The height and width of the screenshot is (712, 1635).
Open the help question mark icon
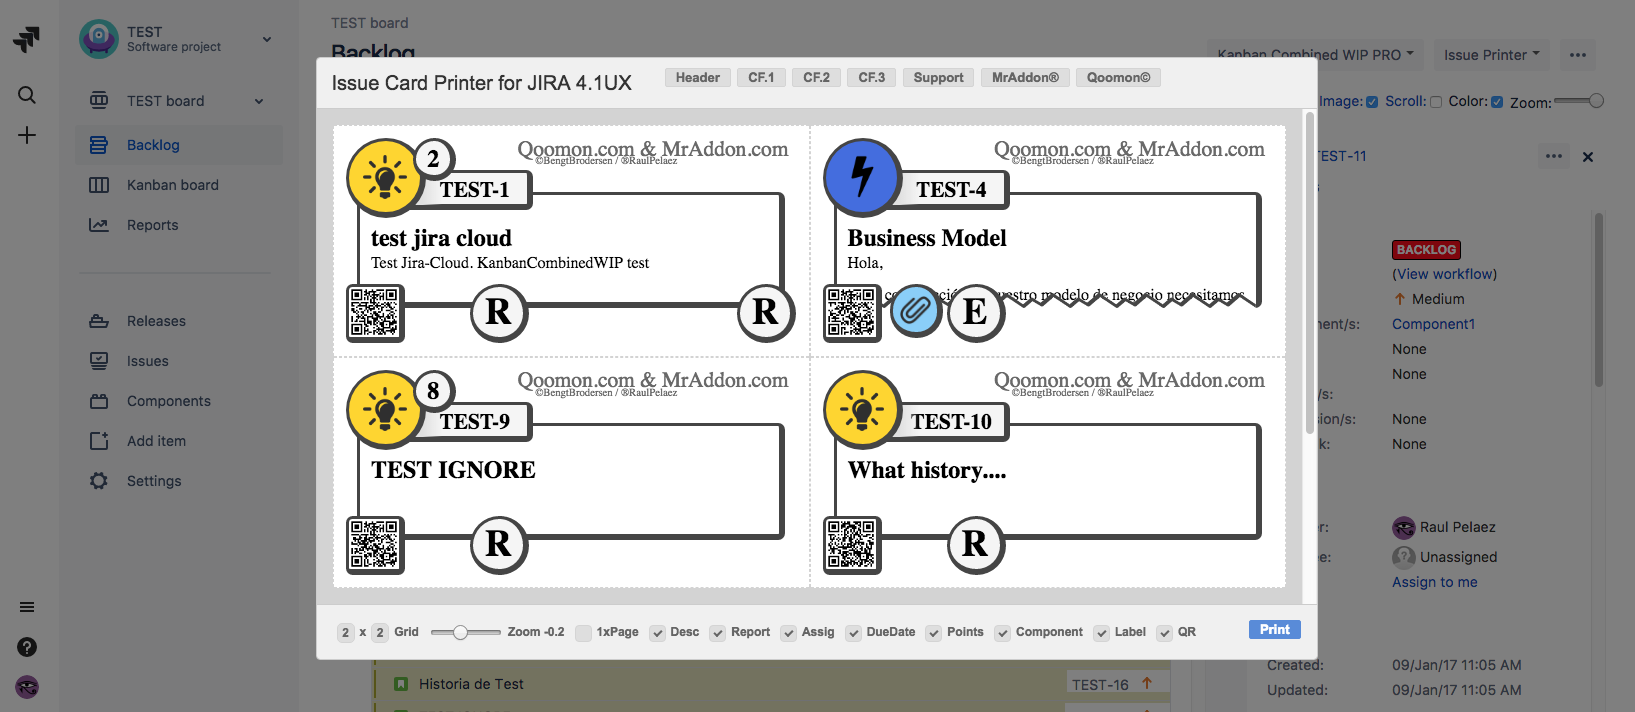[x=27, y=647]
